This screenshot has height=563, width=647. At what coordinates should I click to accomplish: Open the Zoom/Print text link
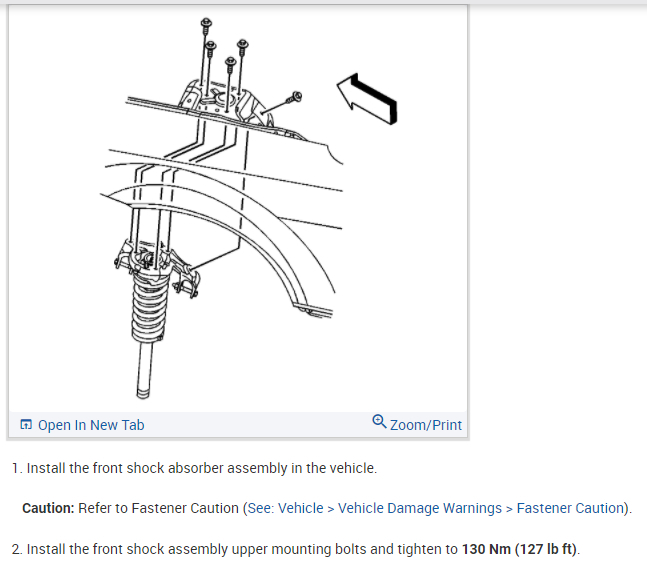click(426, 425)
